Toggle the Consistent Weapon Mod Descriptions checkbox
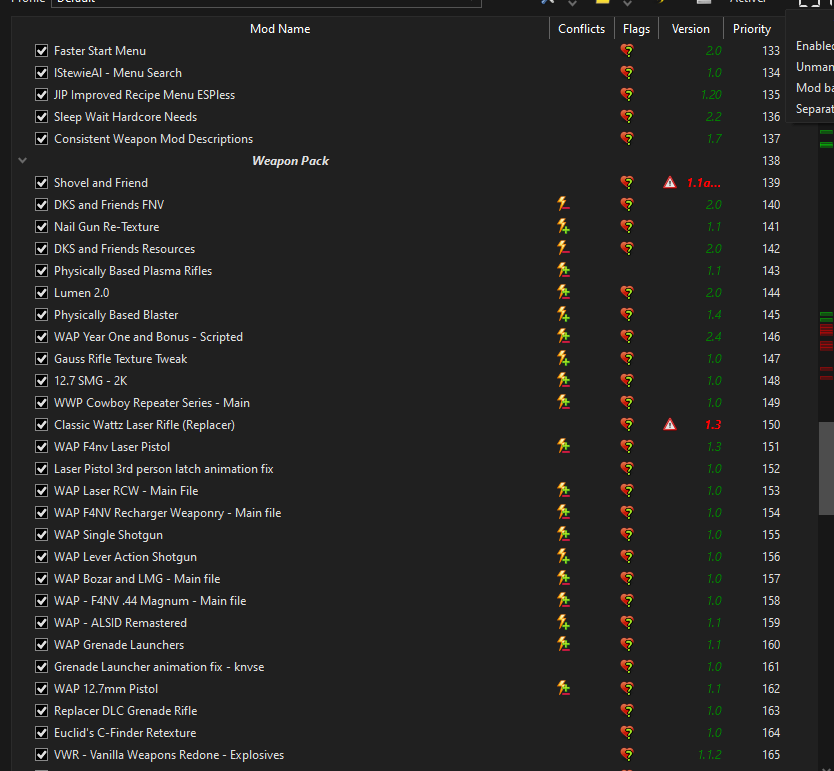 tap(41, 139)
